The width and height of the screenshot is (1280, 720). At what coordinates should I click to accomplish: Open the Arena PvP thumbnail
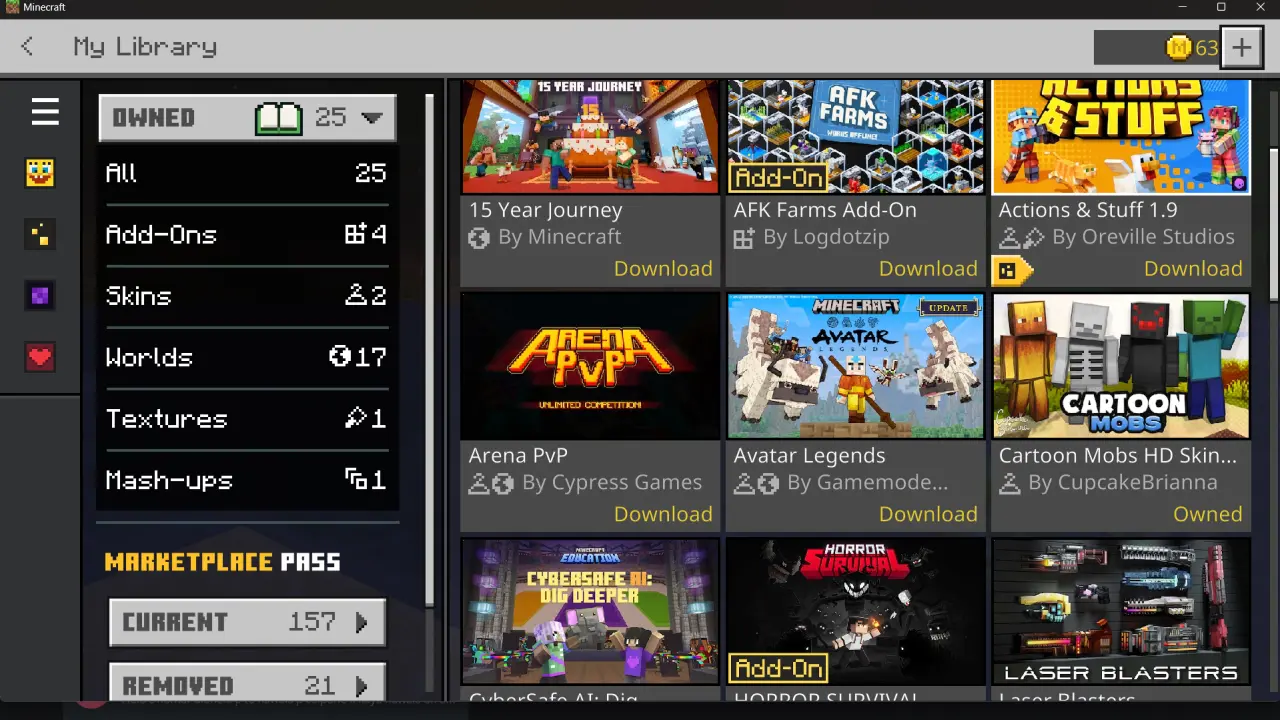[x=590, y=366]
